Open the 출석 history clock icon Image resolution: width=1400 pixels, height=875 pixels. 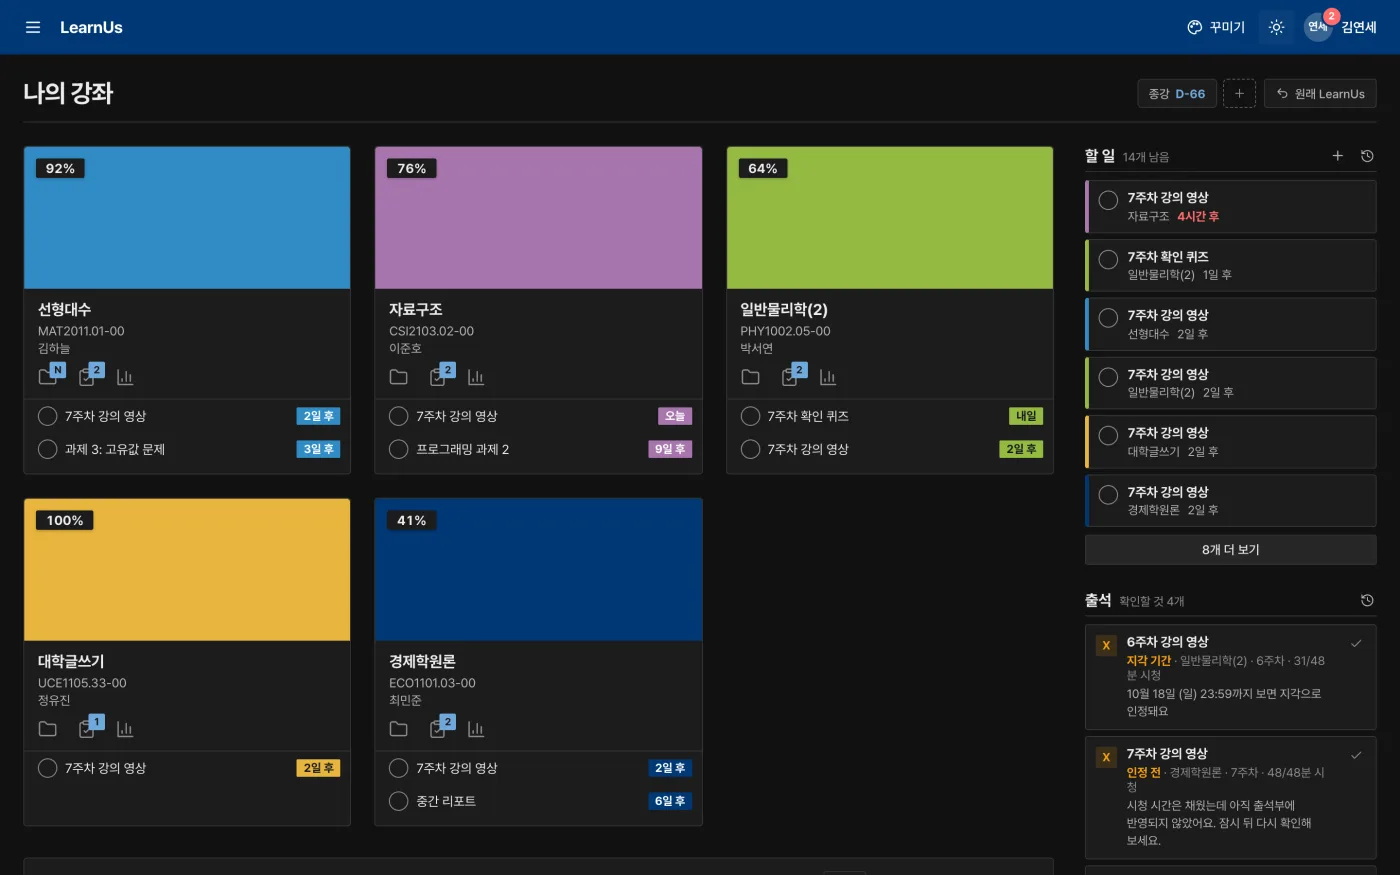pyautogui.click(x=1367, y=600)
